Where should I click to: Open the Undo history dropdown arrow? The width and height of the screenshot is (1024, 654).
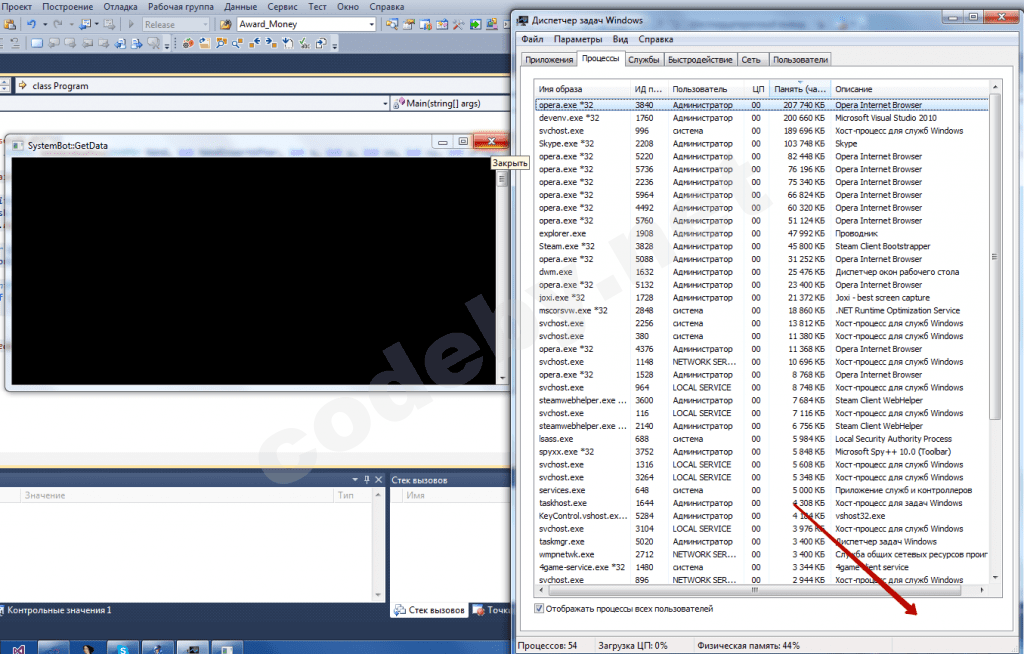pyautogui.click(x=45, y=24)
